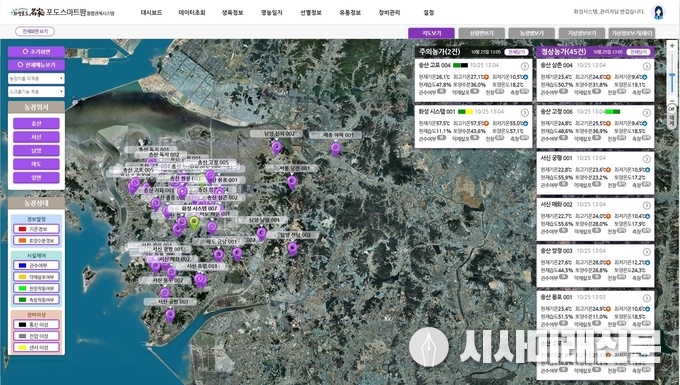680x385 pixels.
Task: Click 서신 궁평 001 purple map pin
Action: (170, 316)
